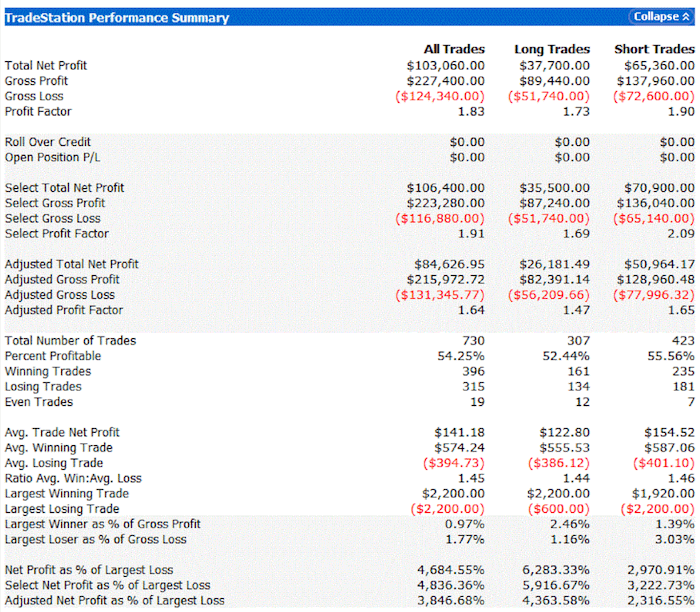Click the 54.25% percent profitable value
The width and height of the screenshot is (700, 612).
point(461,356)
